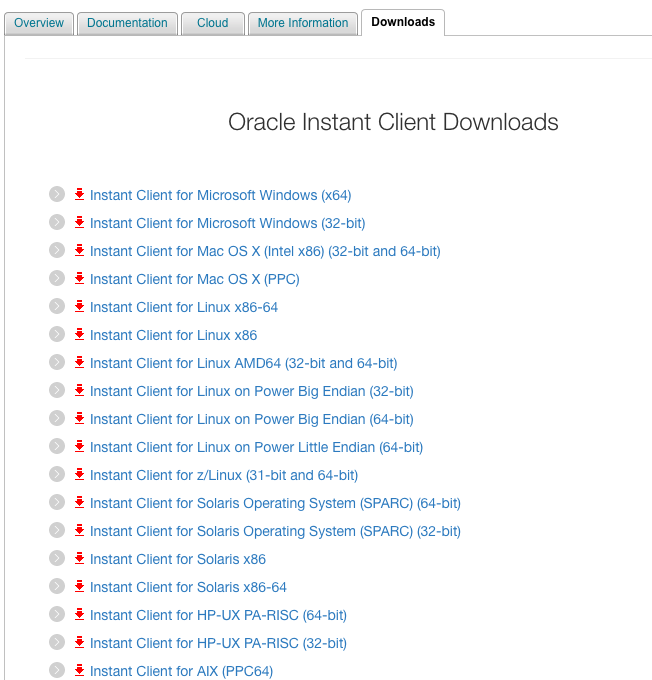Click red download icon for Linux x86-64
This screenshot has width=652, height=680.
click(x=79, y=306)
